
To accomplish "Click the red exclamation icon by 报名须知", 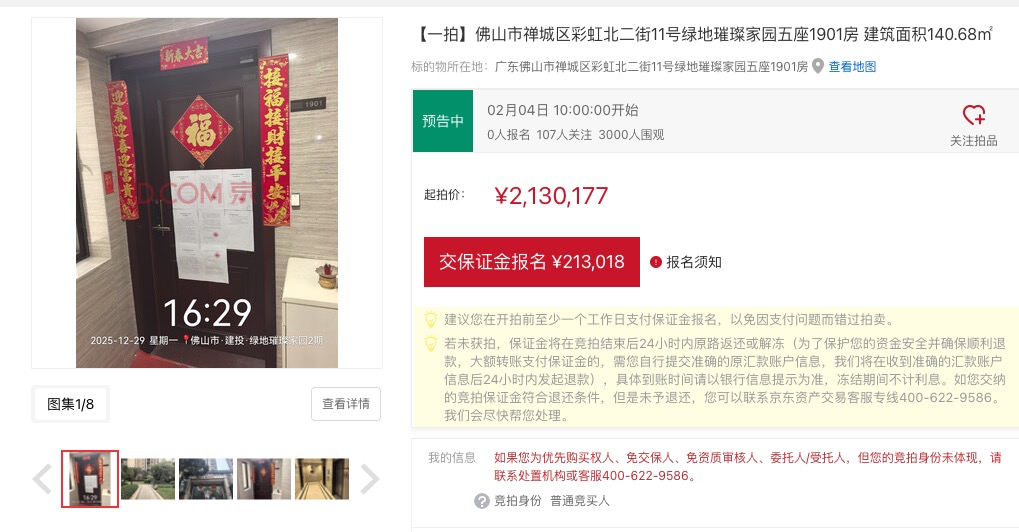I will point(656,262).
